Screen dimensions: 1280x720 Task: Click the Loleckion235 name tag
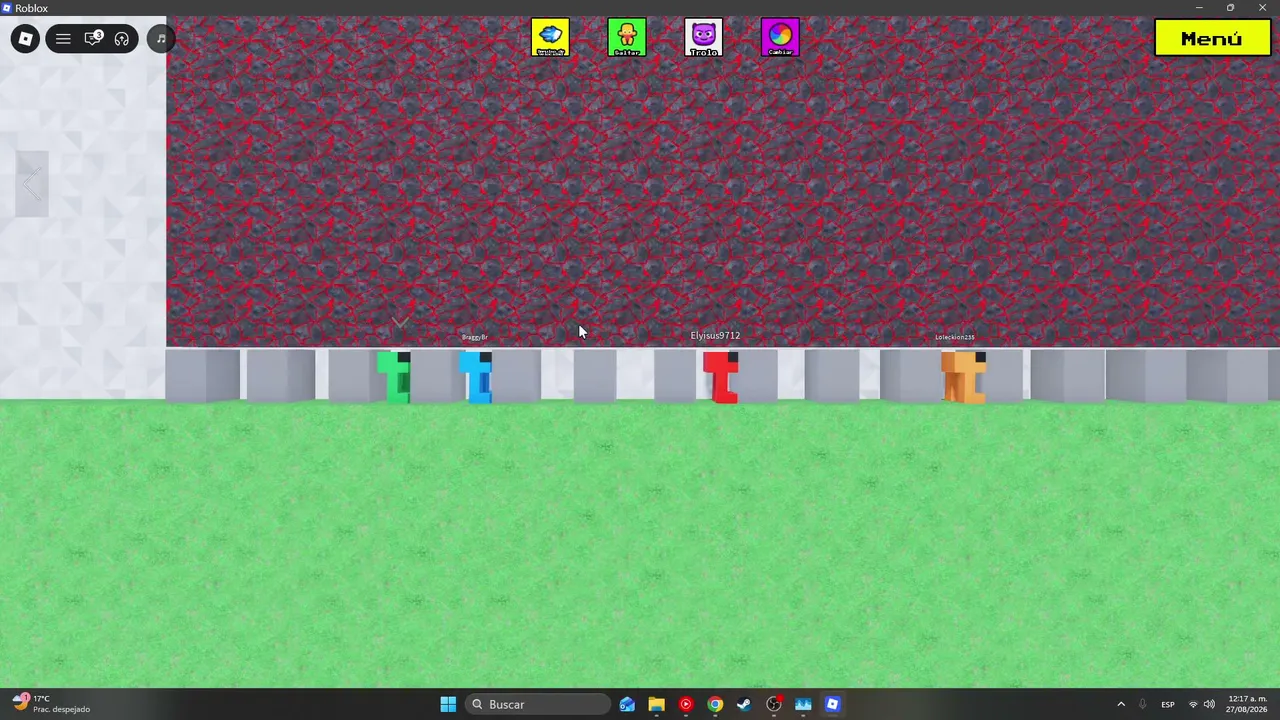[x=955, y=337]
